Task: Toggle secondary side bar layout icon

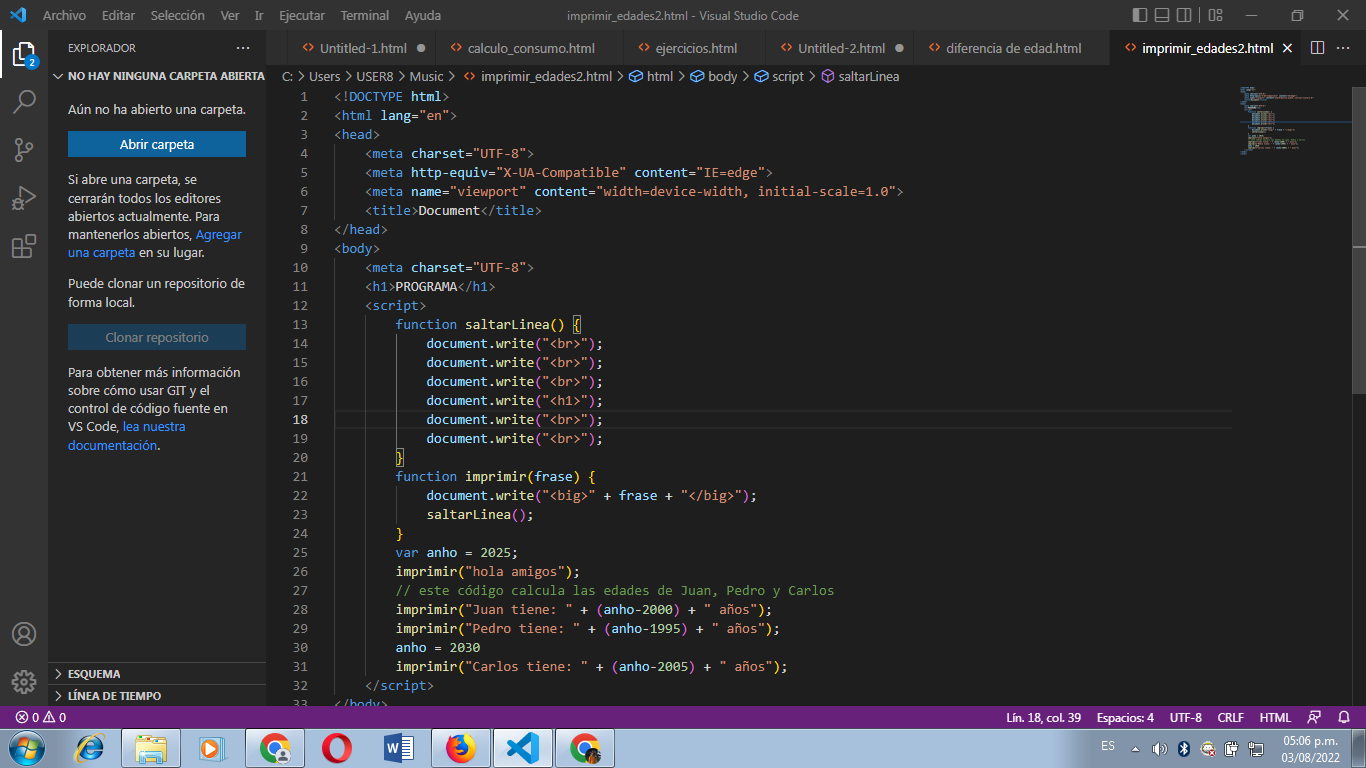Action: tap(1185, 15)
